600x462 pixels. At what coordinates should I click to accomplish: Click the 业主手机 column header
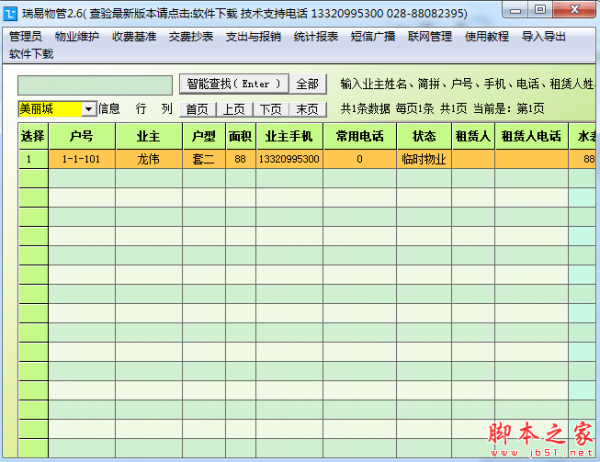click(289, 136)
